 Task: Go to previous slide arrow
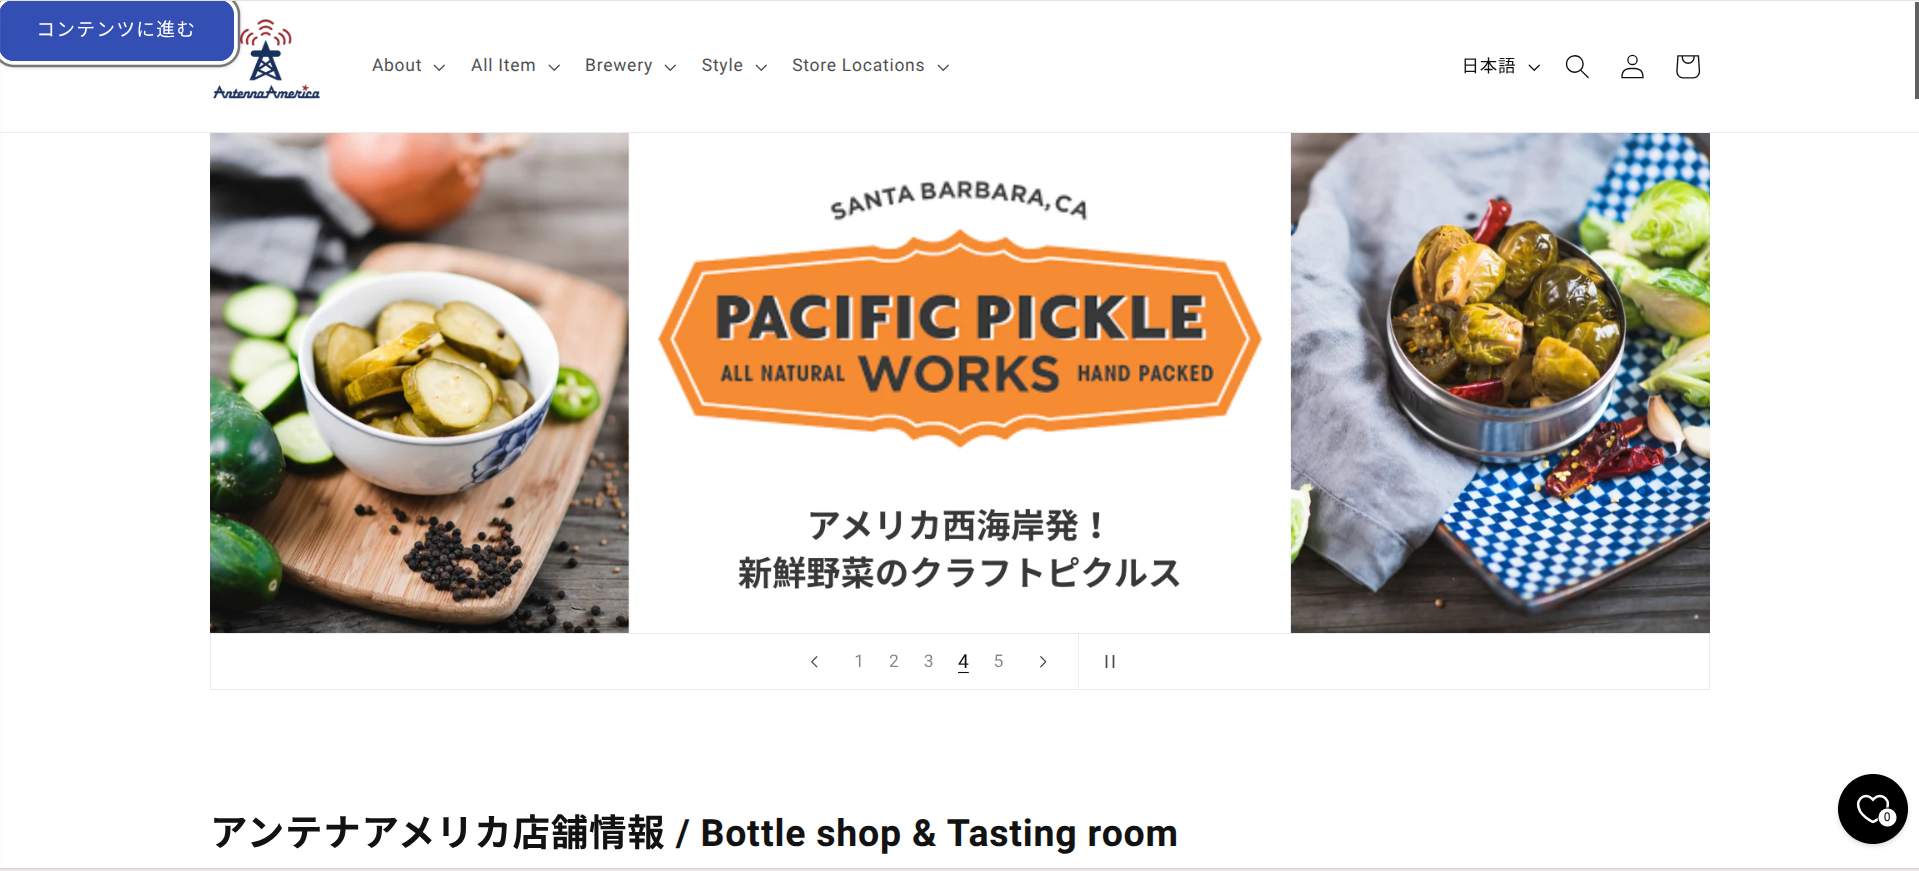click(x=815, y=661)
